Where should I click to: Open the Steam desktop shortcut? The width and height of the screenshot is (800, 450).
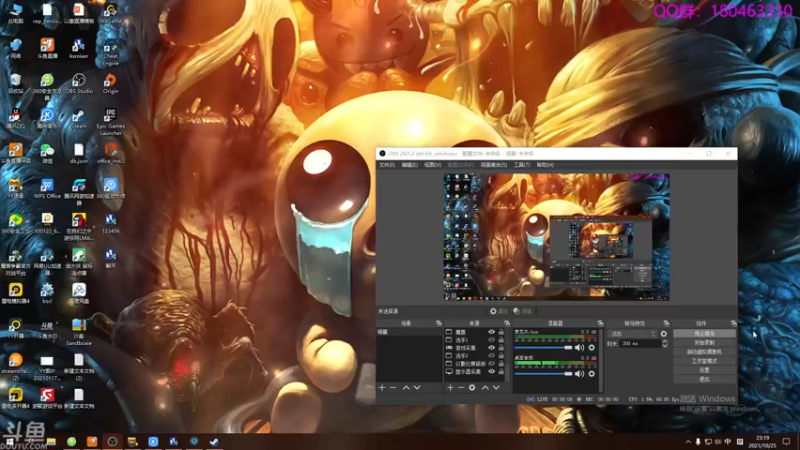[x=79, y=119]
